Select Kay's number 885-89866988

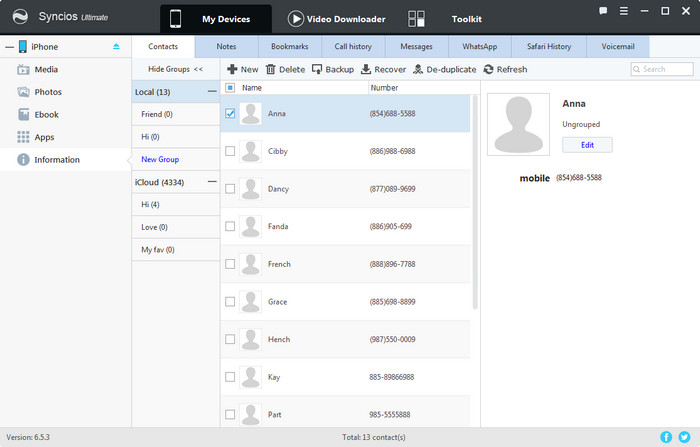392,377
